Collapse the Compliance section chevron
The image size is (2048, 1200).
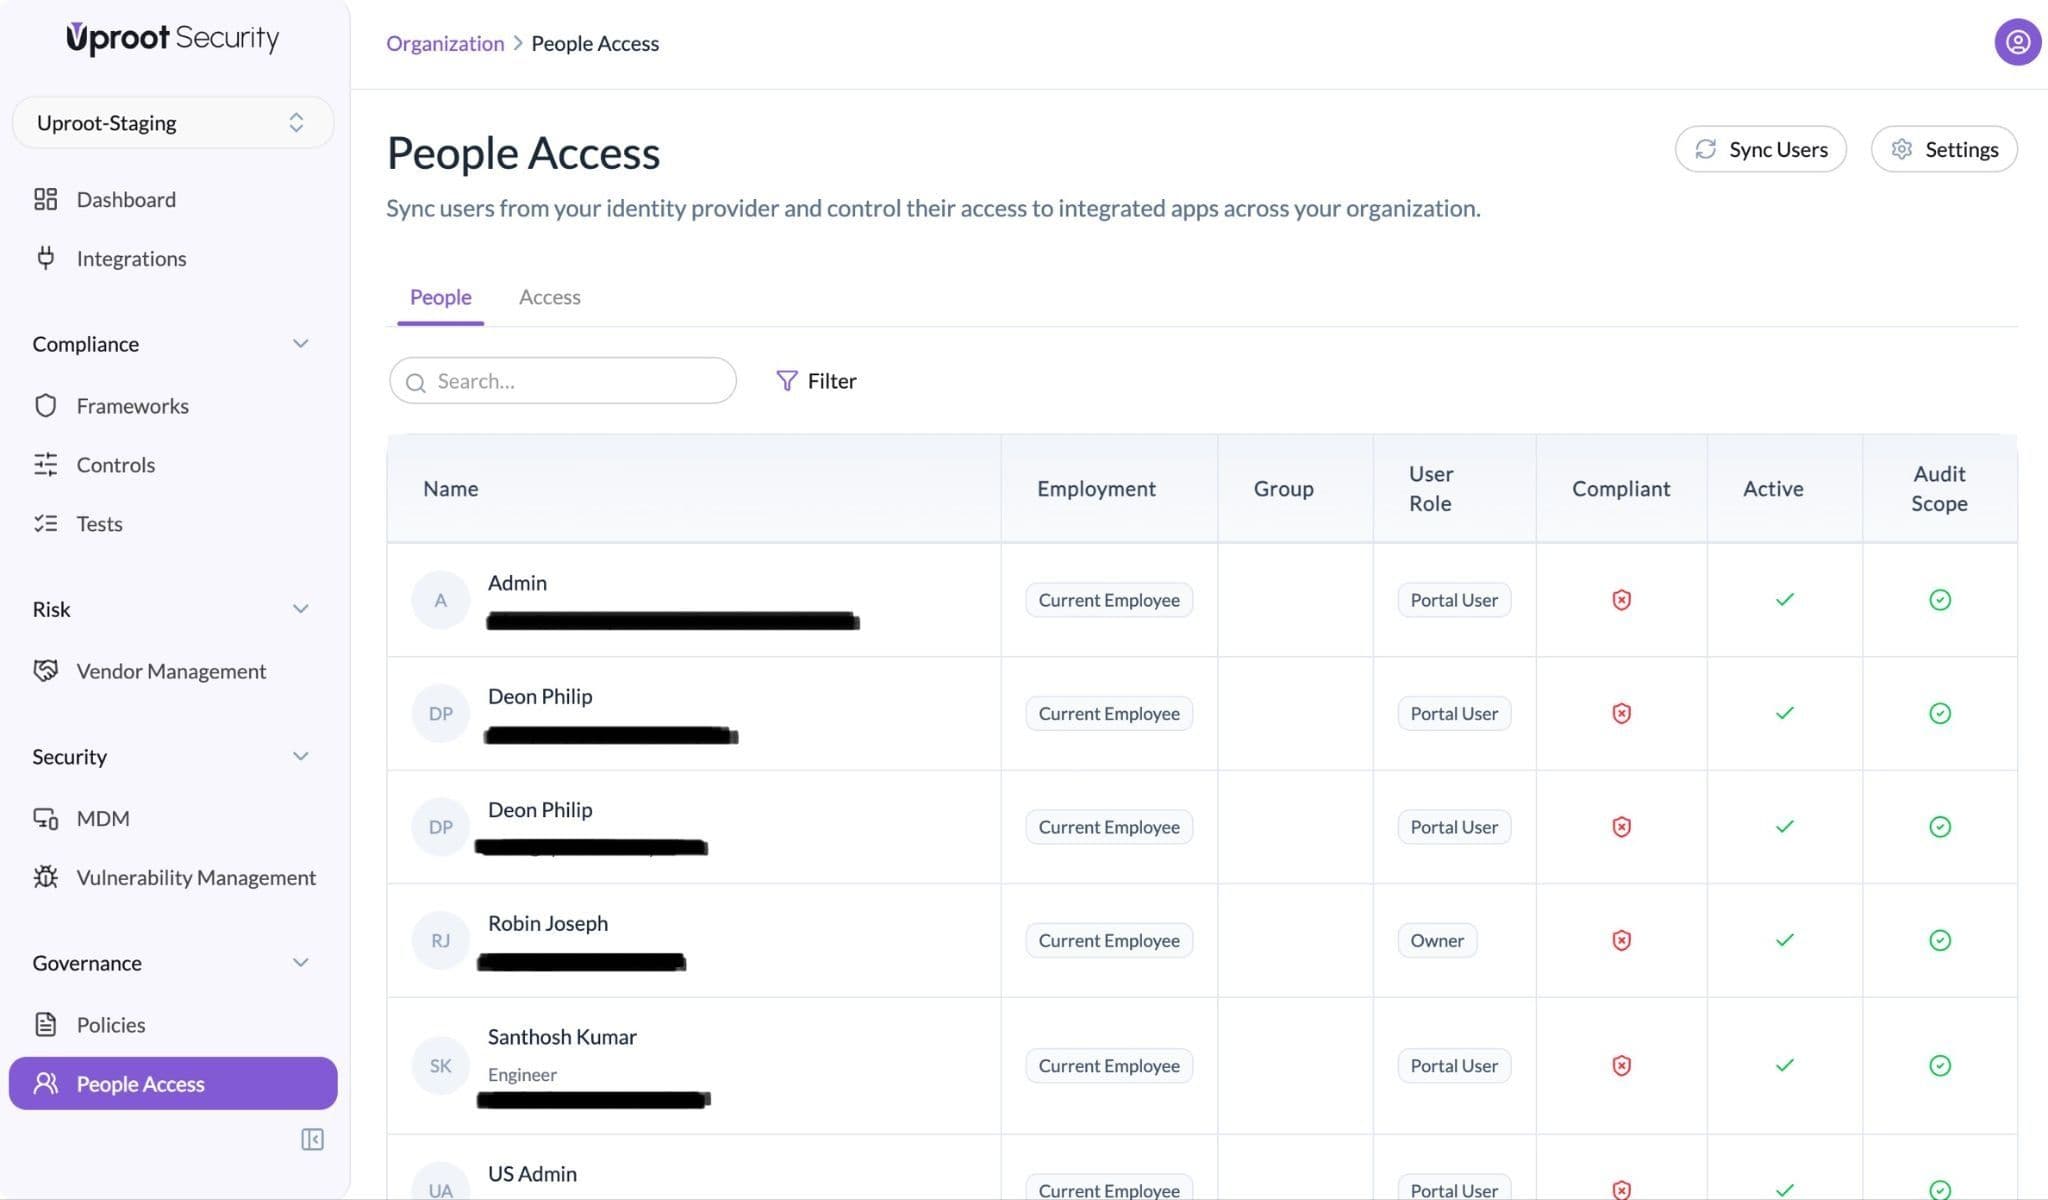pyautogui.click(x=300, y=344)
